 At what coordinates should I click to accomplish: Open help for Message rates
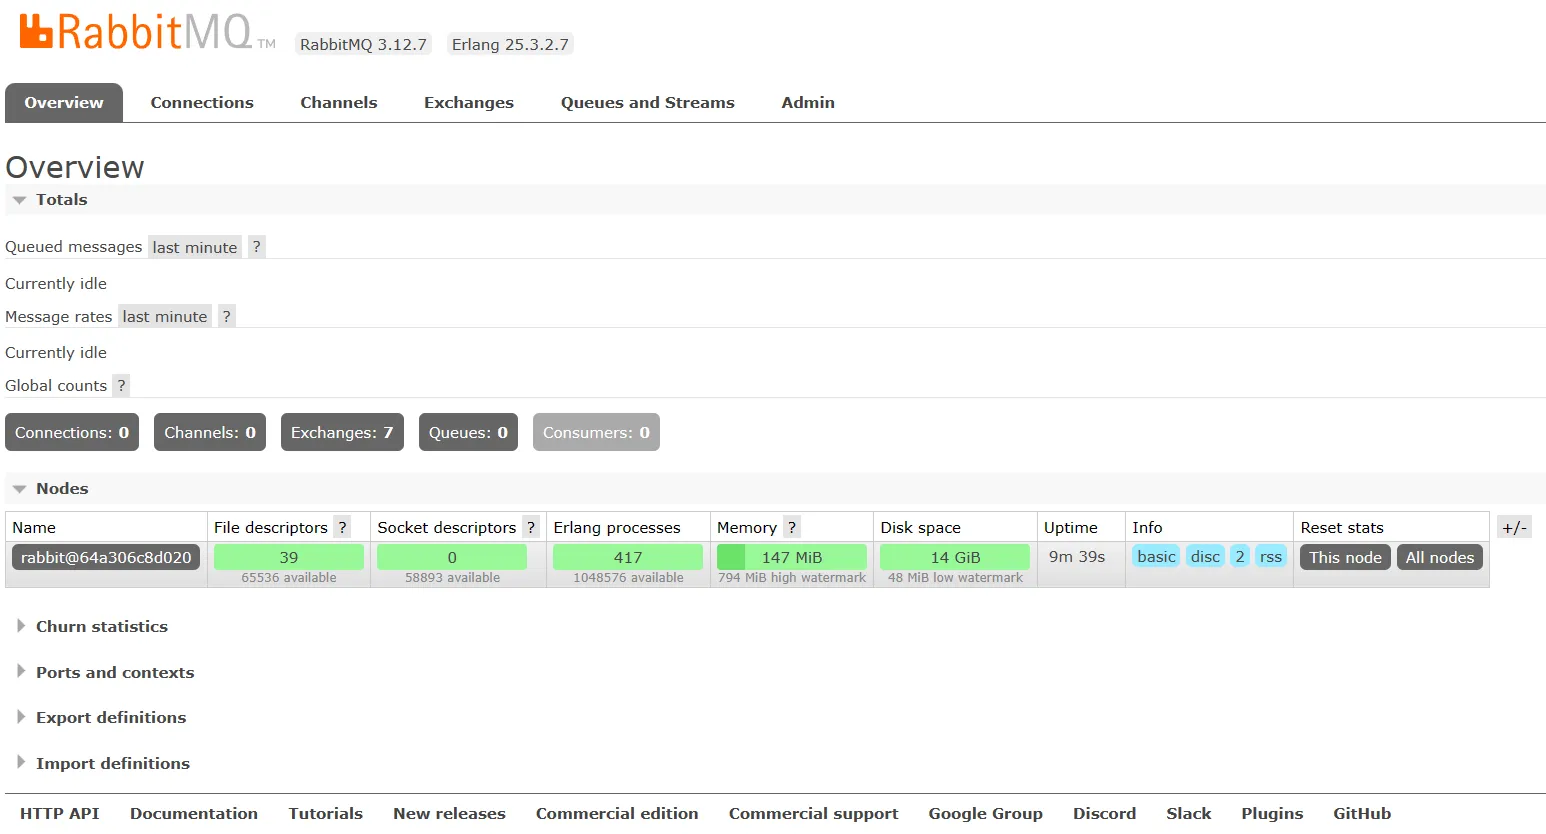click(227, 316)
